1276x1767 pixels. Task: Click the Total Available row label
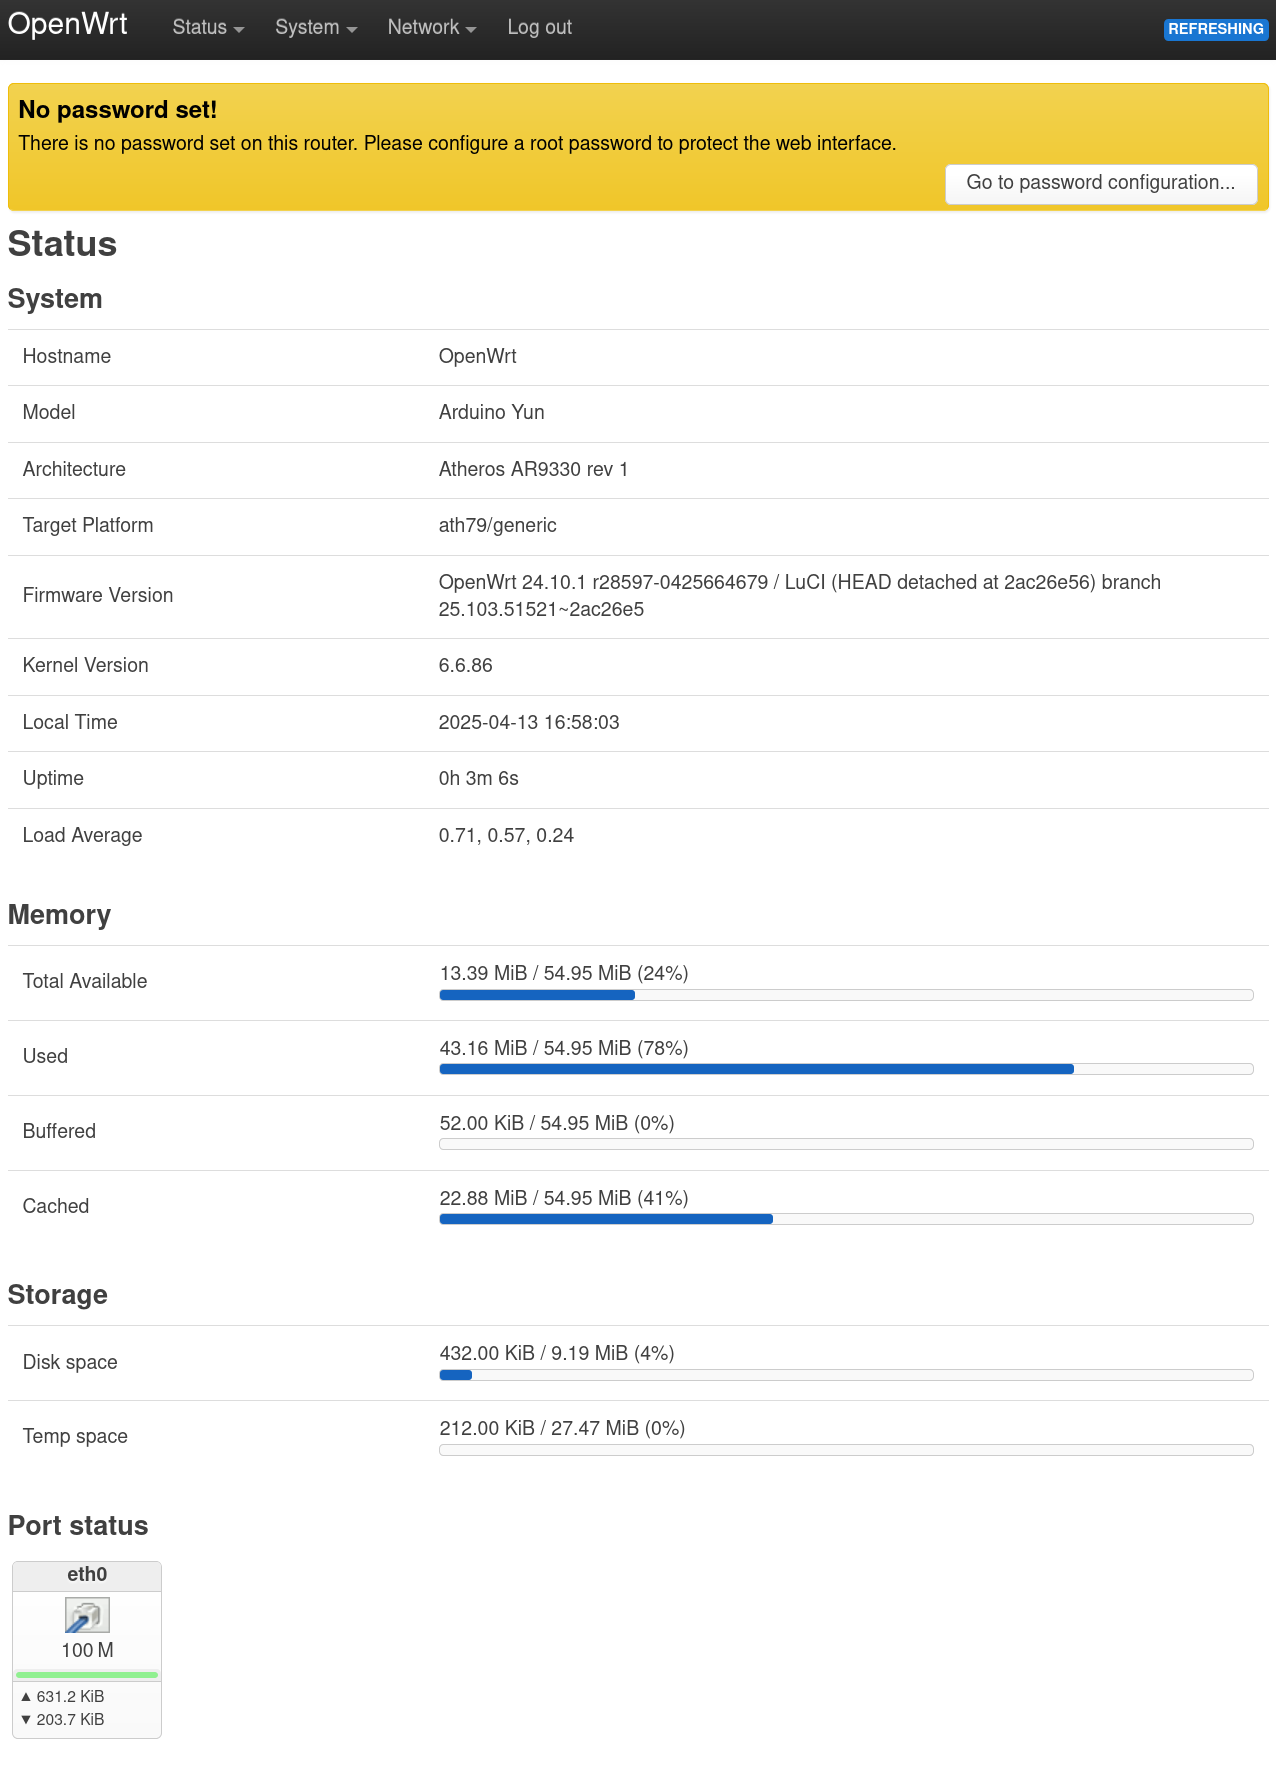click(x=85, y=982)
